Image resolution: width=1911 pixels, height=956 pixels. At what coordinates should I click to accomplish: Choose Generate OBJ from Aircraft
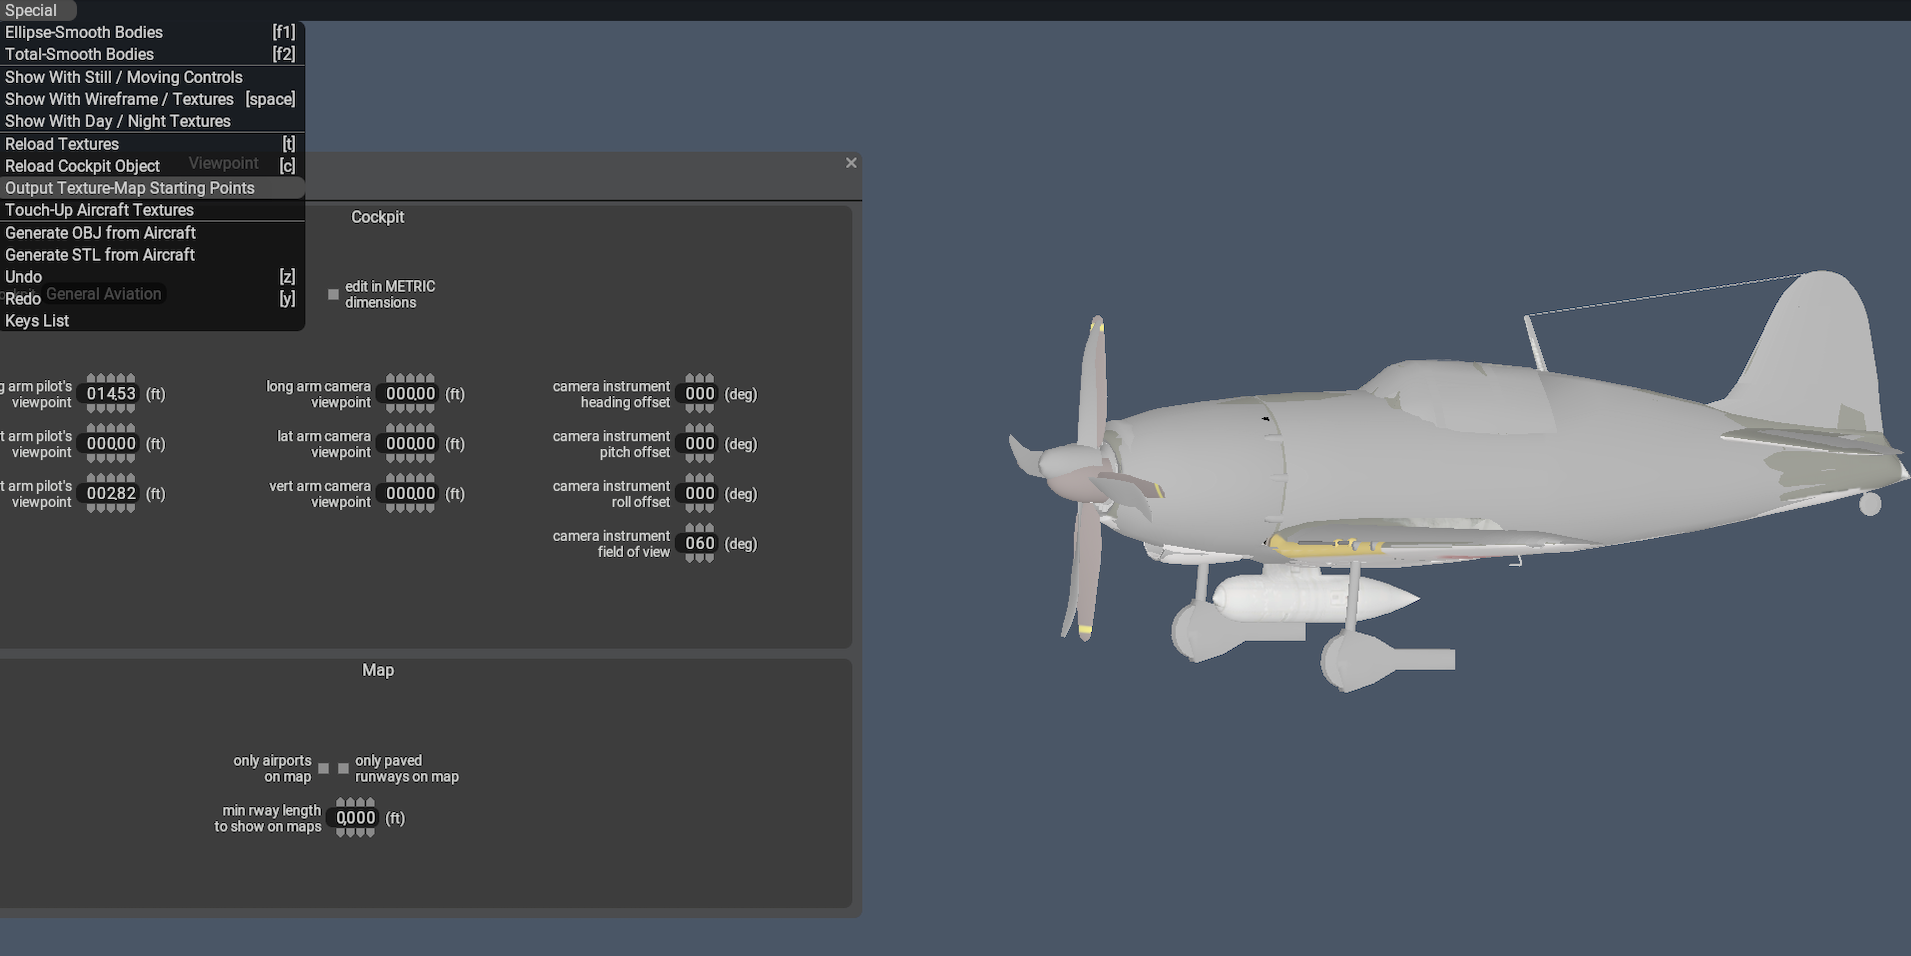point(101,232)
